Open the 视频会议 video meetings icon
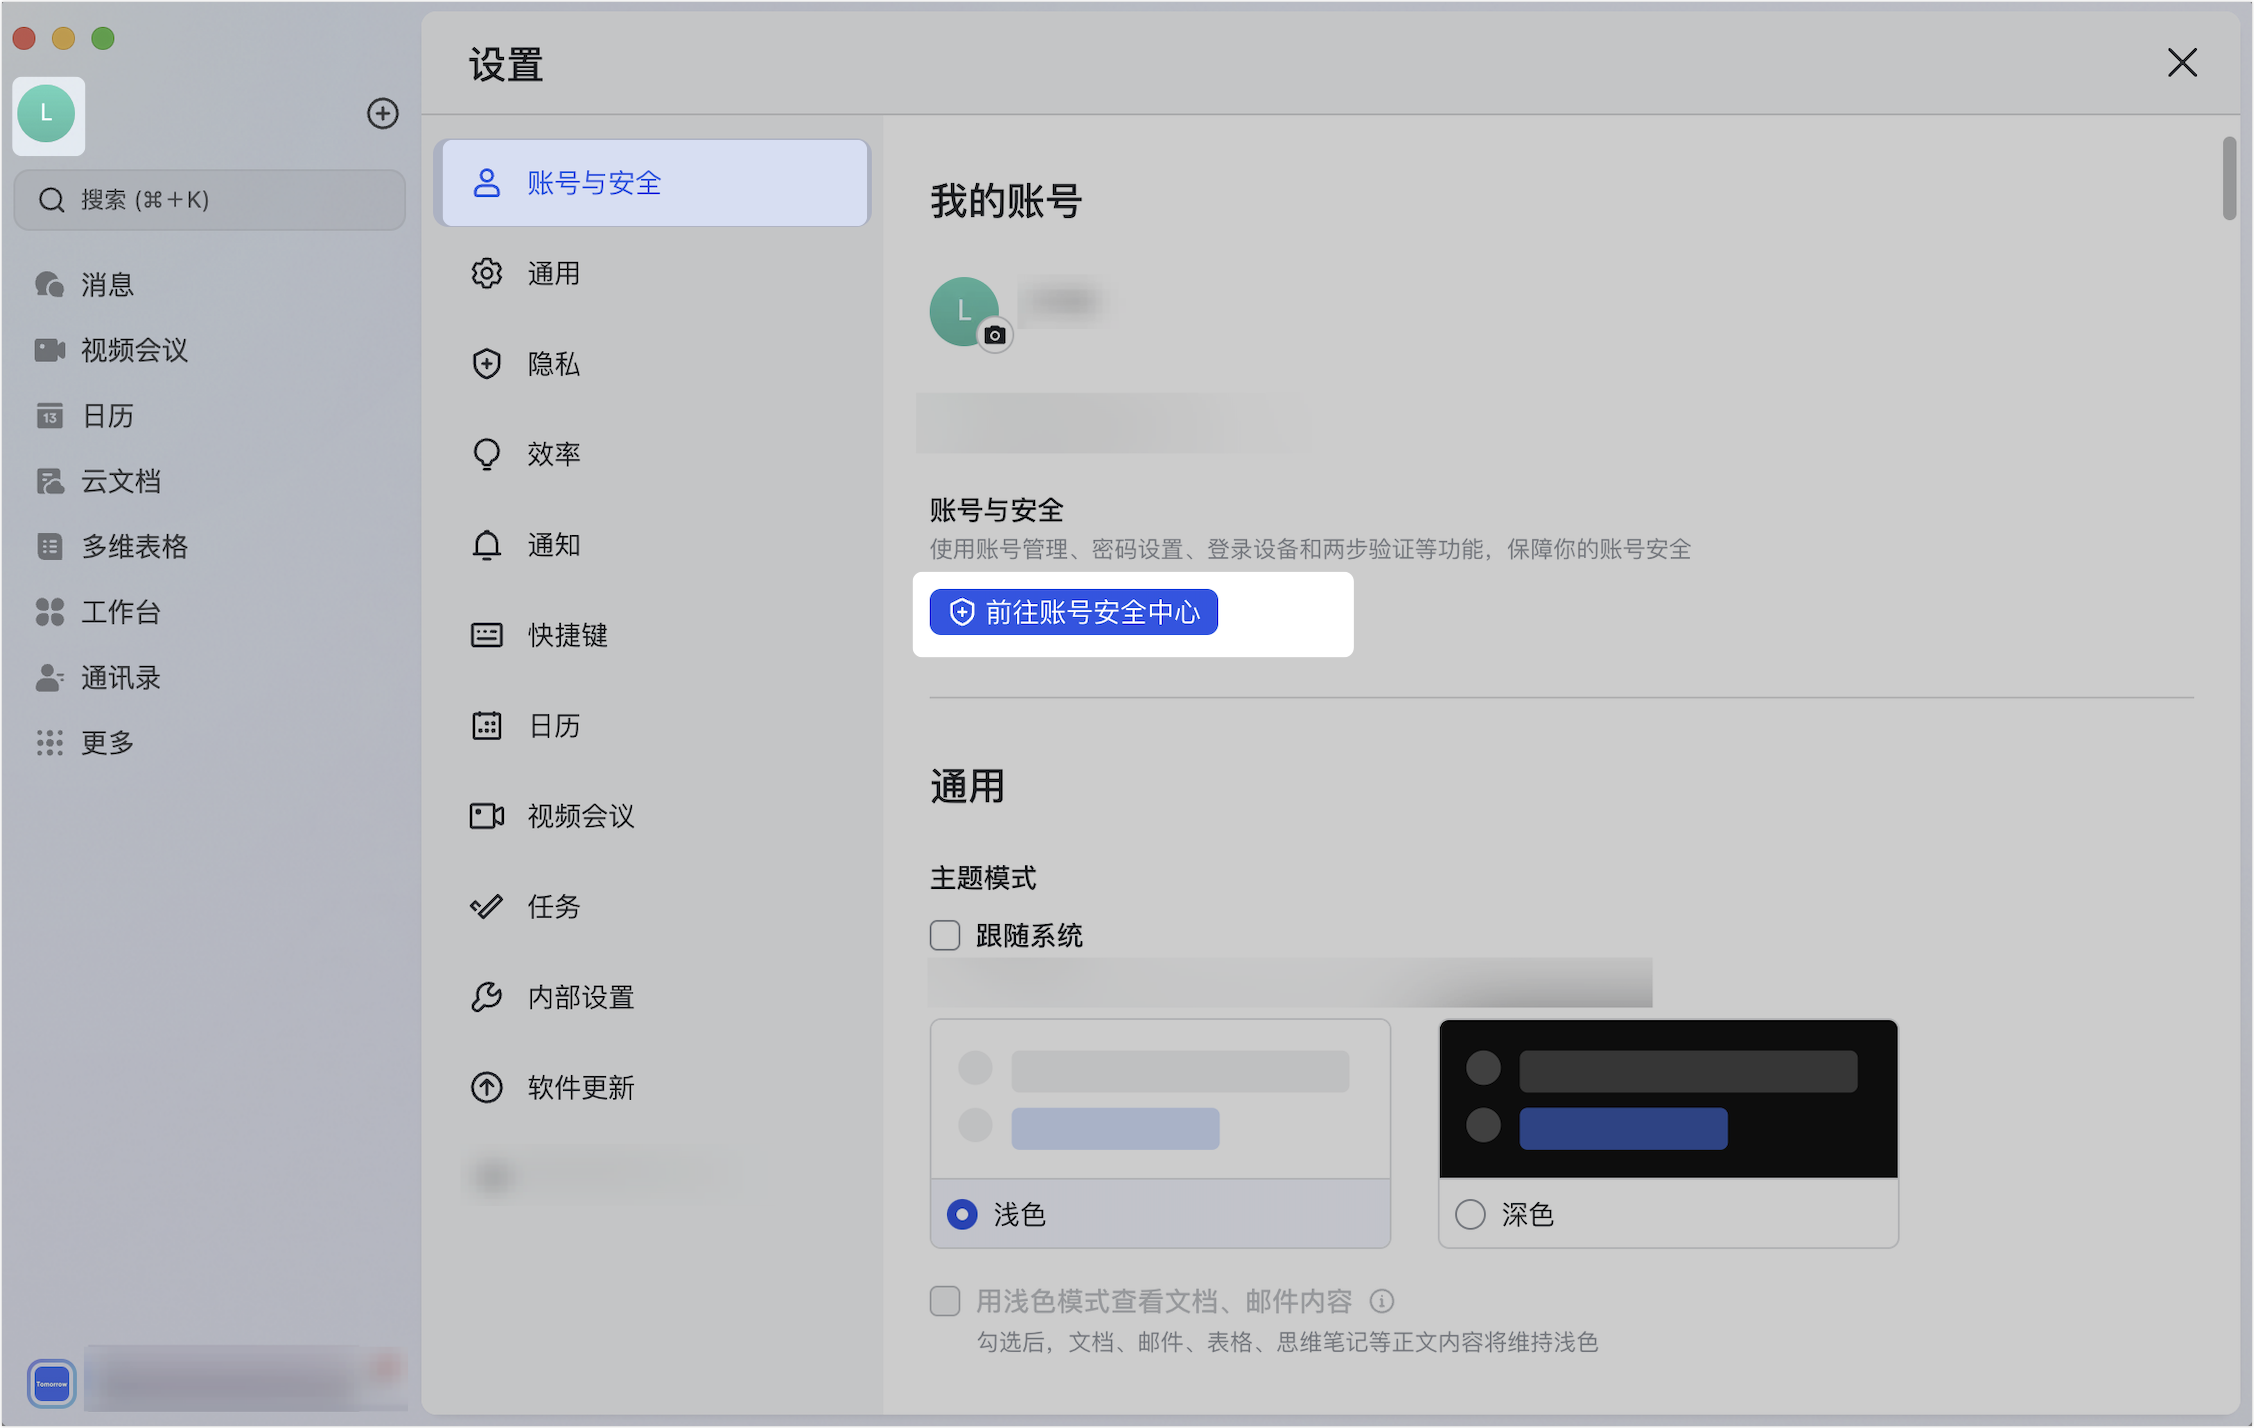 point(49,350)
